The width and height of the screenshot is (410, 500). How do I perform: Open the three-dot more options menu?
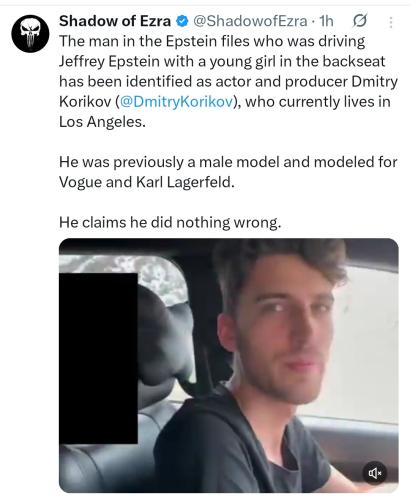click(x=391, y=22)
